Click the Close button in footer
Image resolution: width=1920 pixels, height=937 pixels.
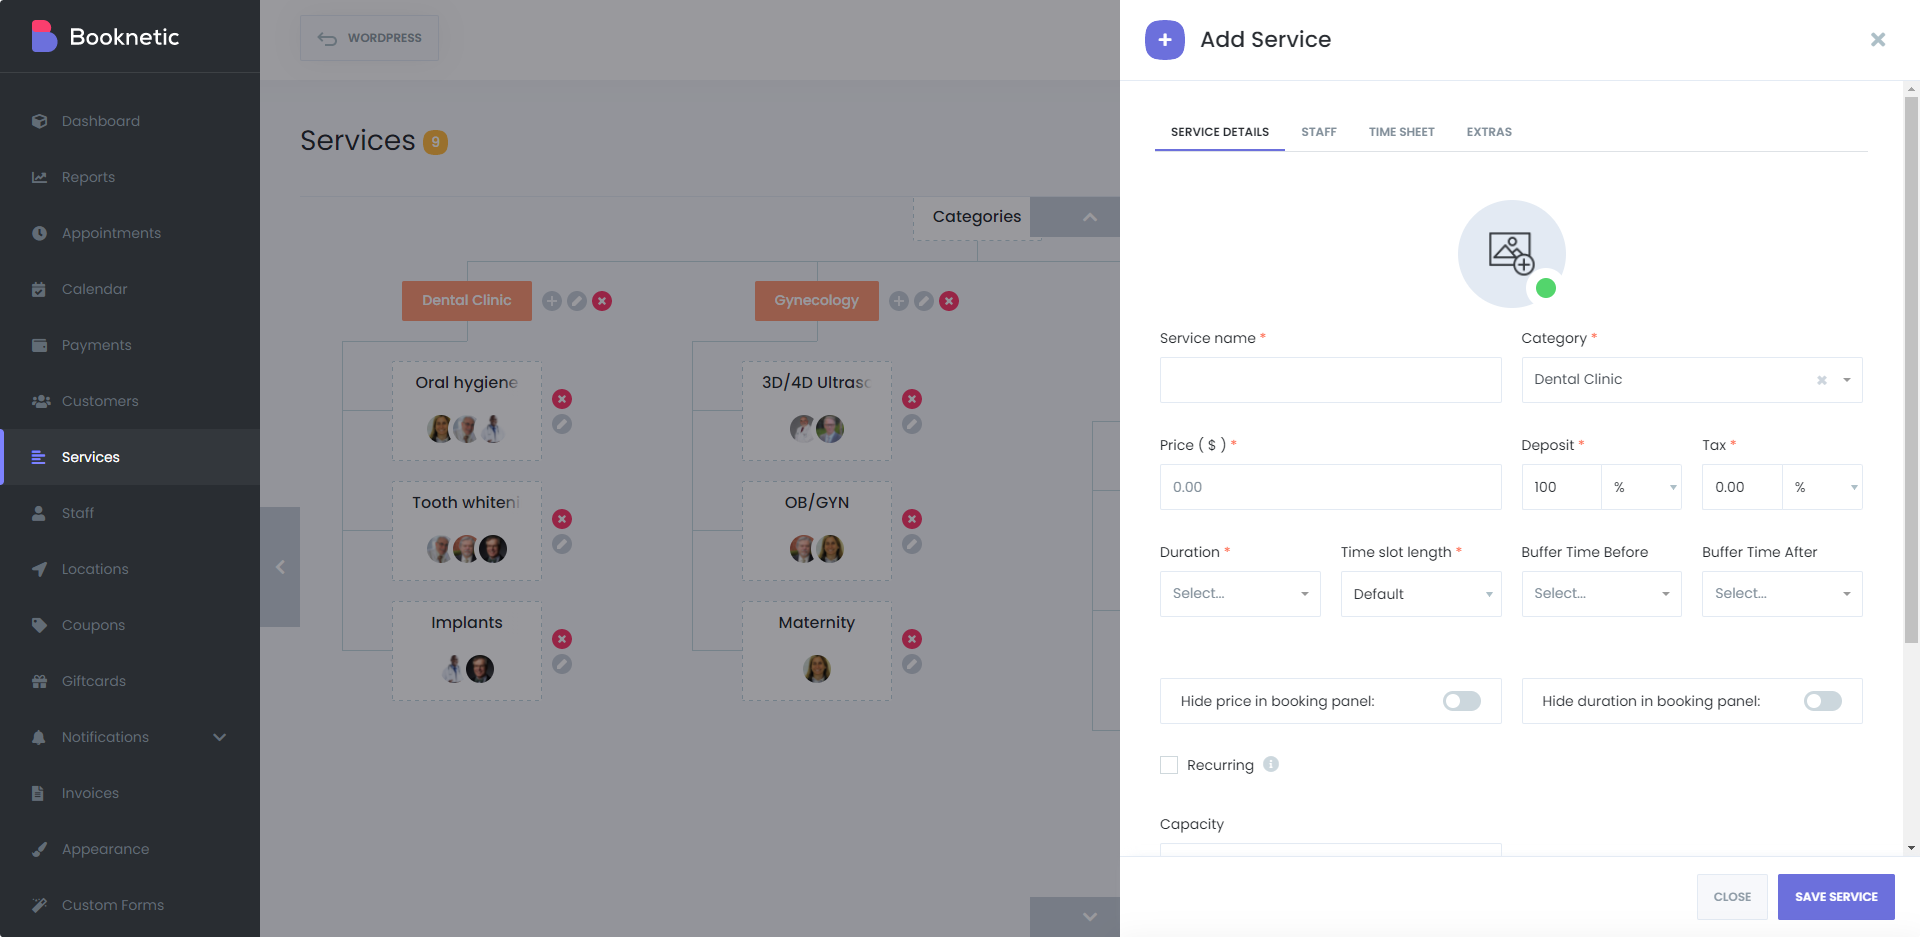(x=1732, y=897)
